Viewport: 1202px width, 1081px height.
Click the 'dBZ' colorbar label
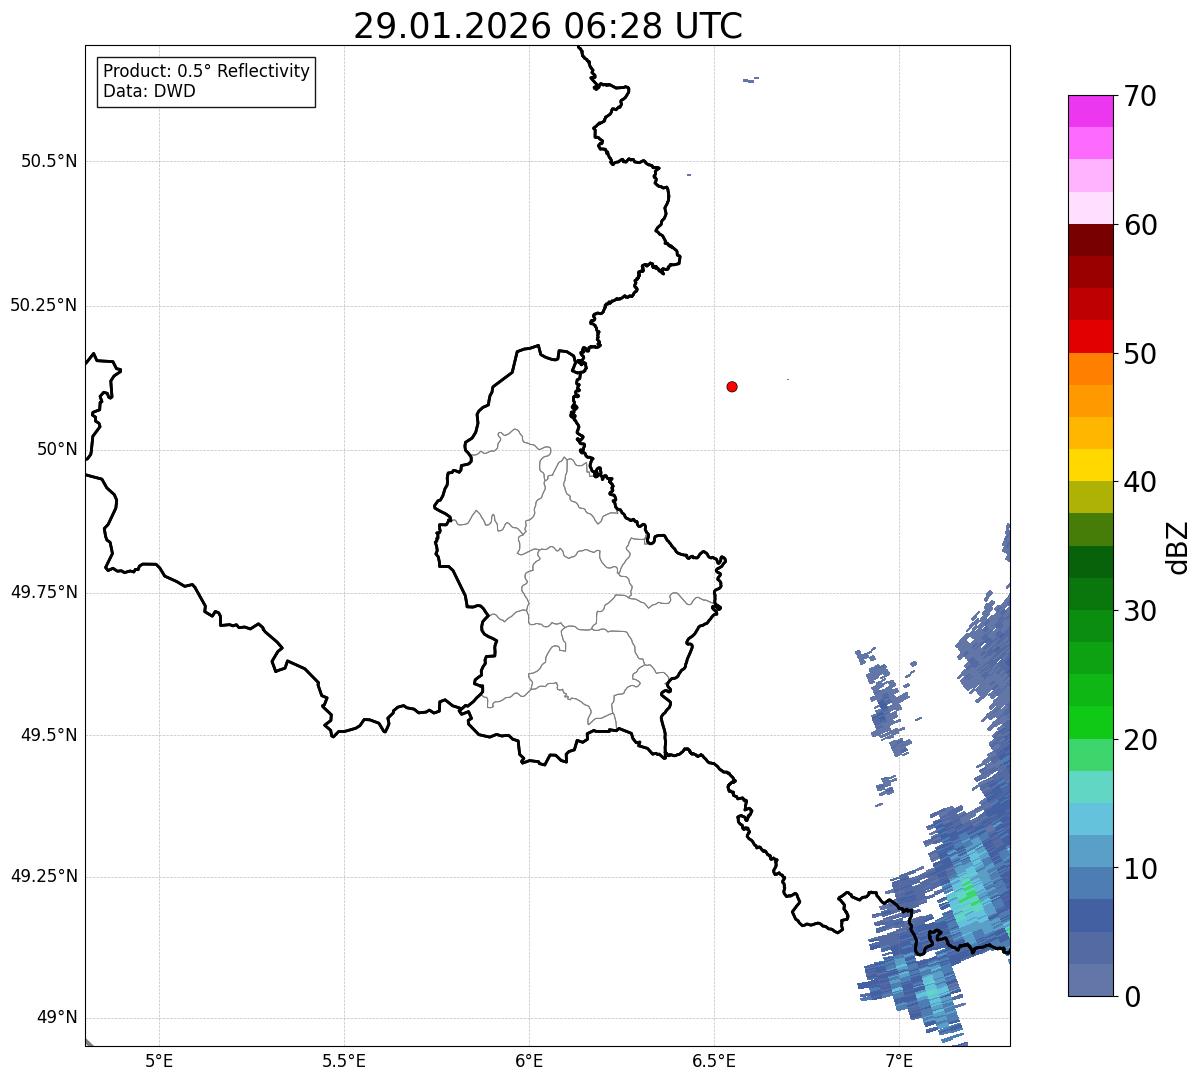(1178, 547)
